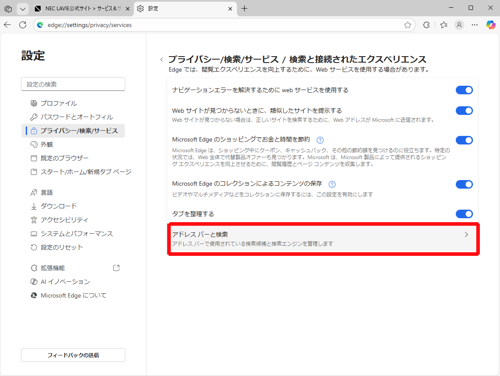The height and width of the screenshot is (376, 500).
Task: Open アクセシビリティ settings section
Action: pos(73,220)
